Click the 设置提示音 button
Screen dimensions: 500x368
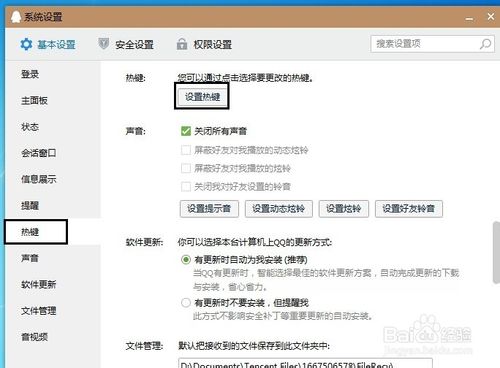(x=209, y=209)
